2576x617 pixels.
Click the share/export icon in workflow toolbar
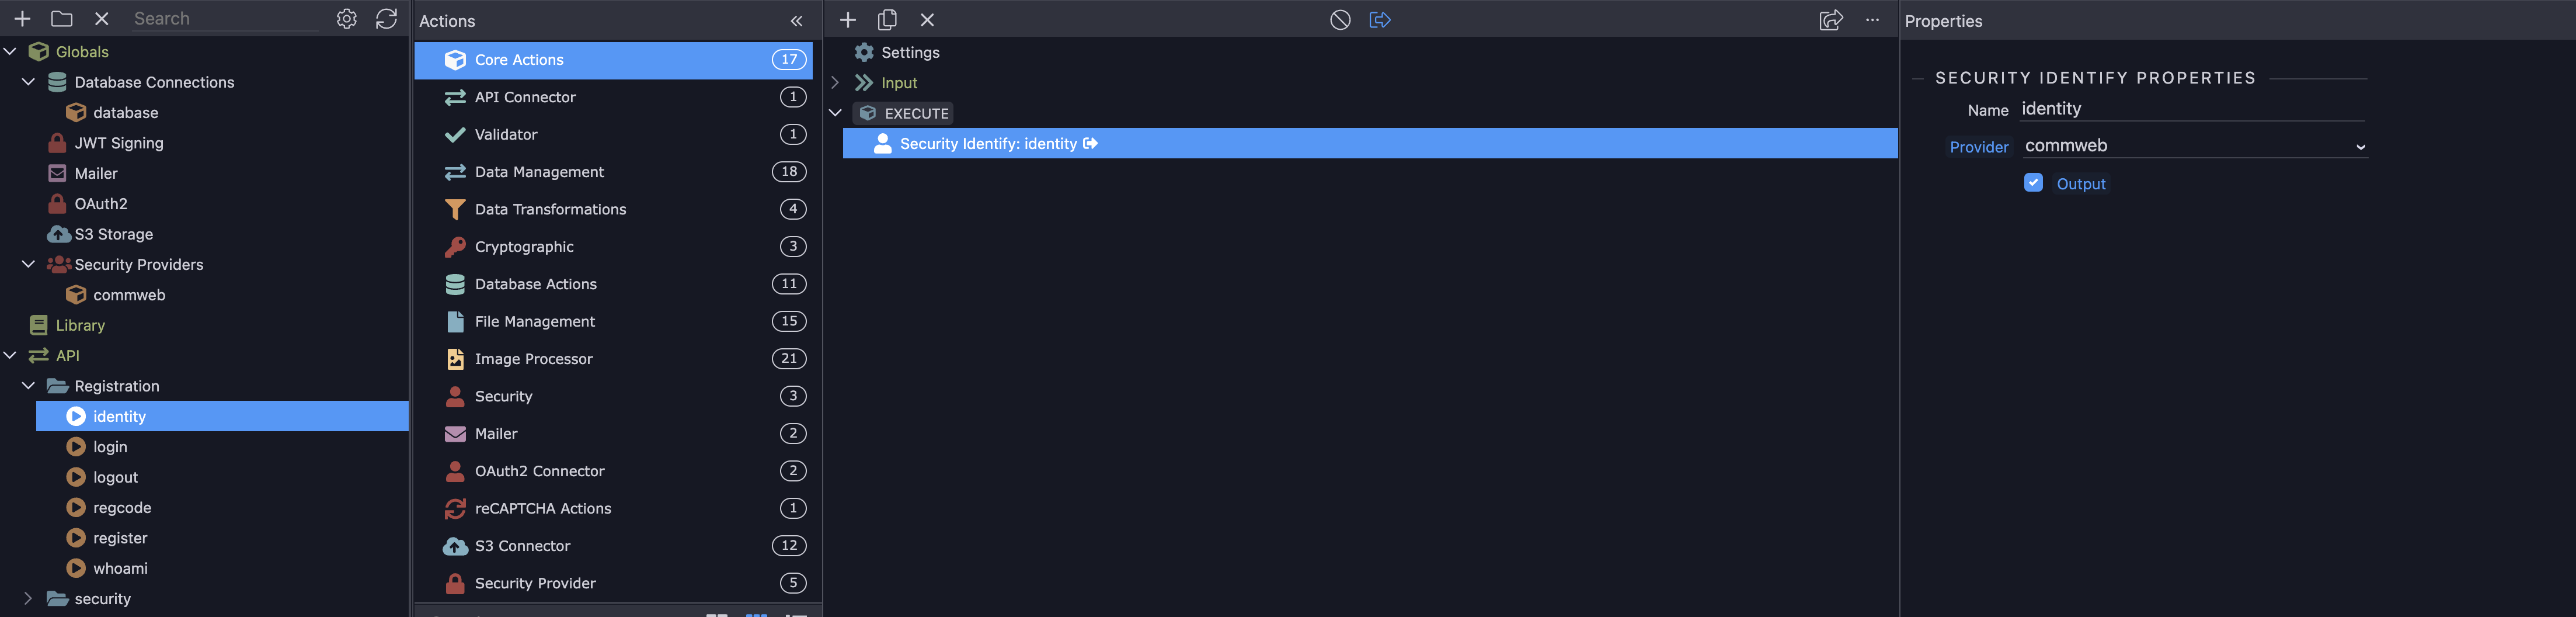[1830, 20]
